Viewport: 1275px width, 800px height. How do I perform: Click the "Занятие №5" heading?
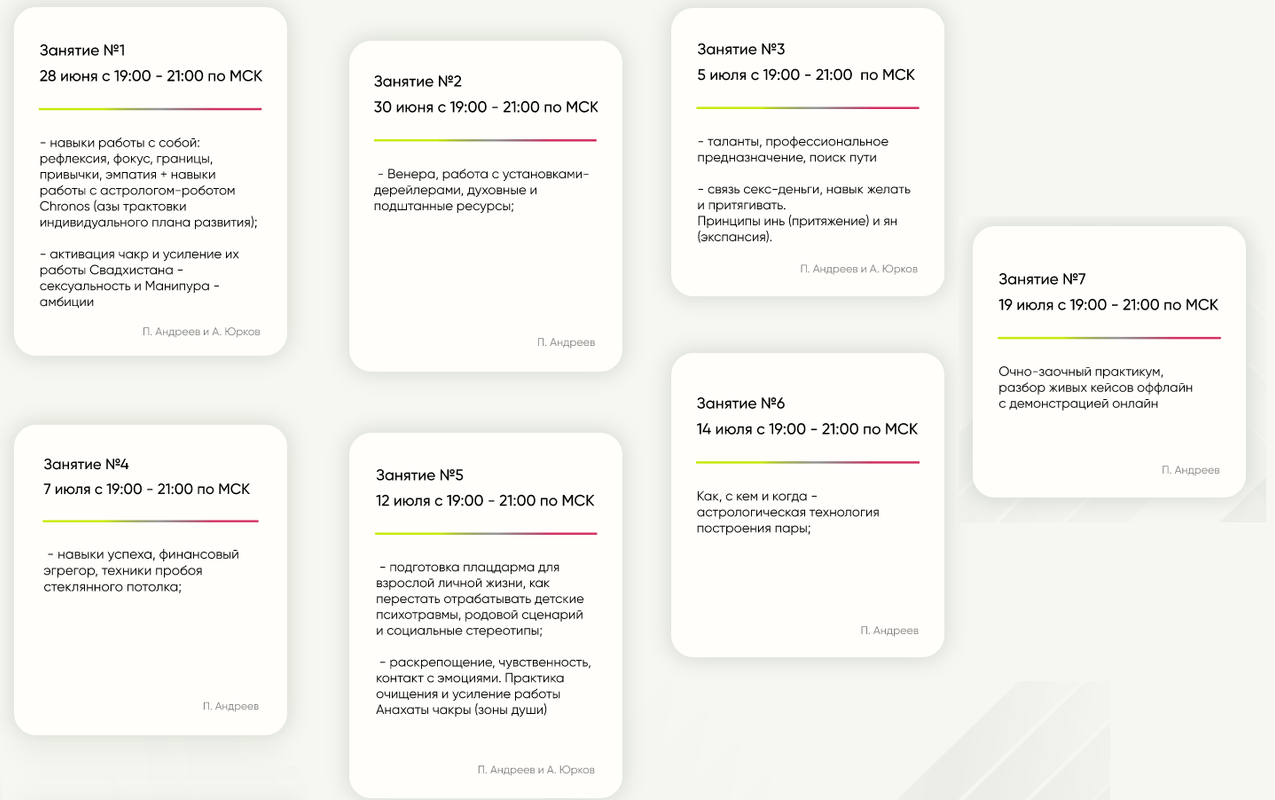(419, 475)
